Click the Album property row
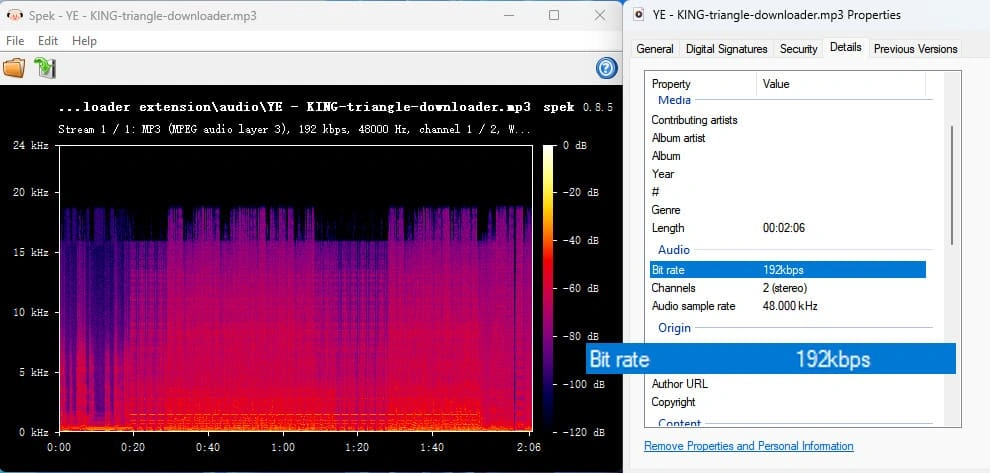Viewport: 990px width, 473px height. point(788,156)
